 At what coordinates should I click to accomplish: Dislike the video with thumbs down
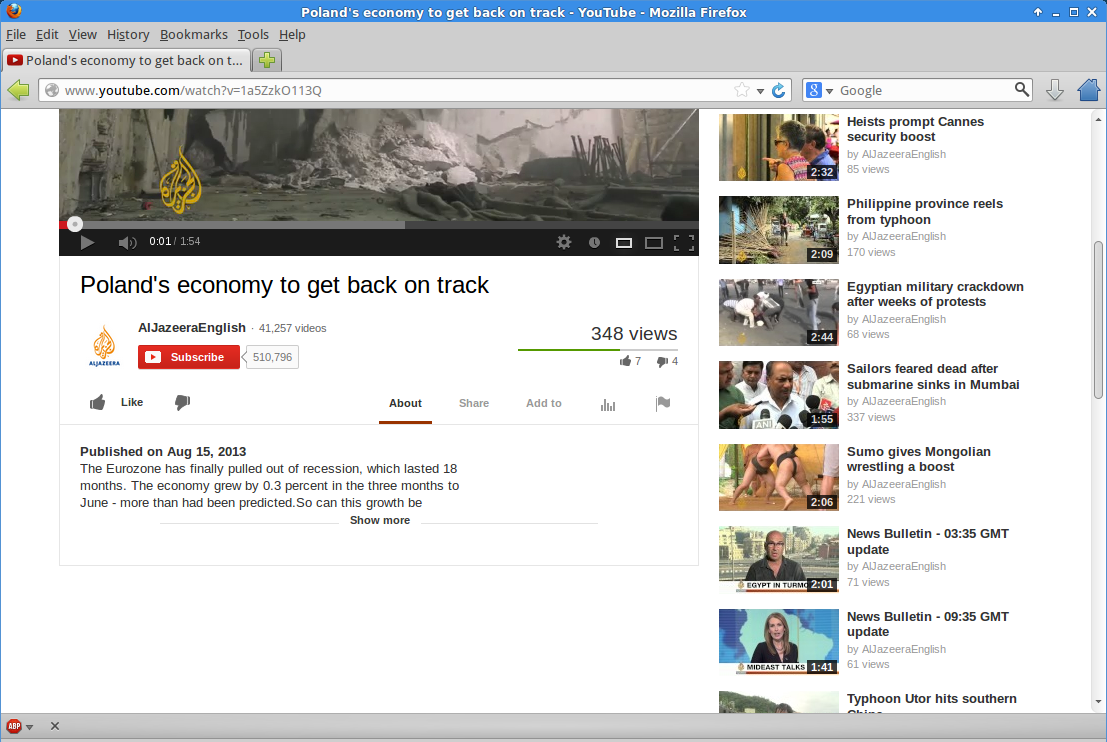[182, 402]
